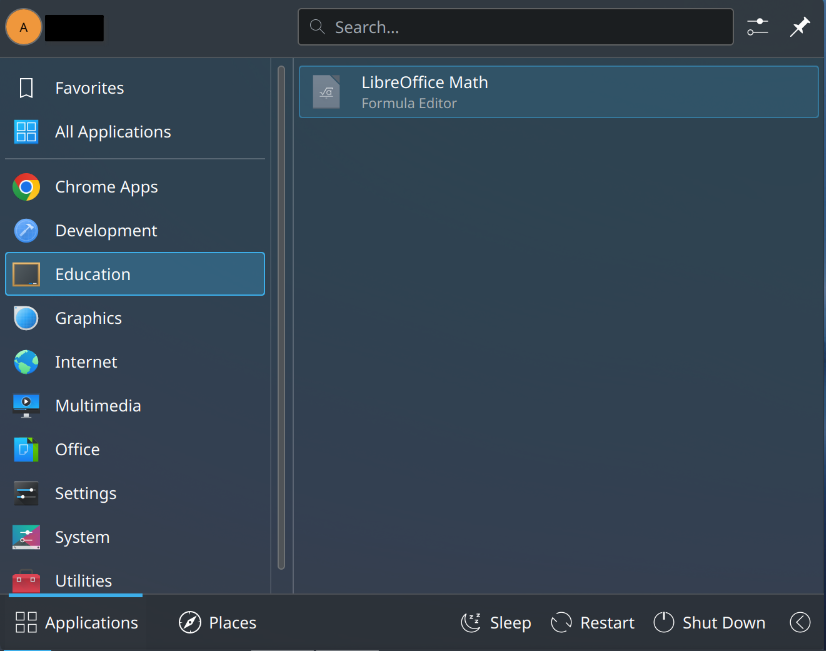Screen dimensions: 826x651
Task: Click the Development hammer icon
Action: click(26, 231)
